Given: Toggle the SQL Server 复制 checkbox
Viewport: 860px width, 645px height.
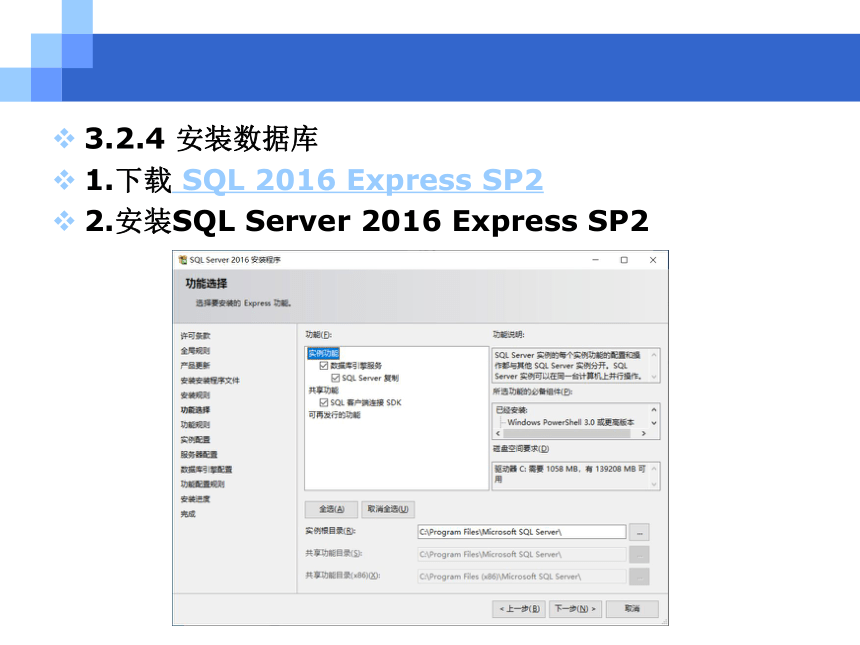Looking at the screenshot, I should [x=336, y=378].
